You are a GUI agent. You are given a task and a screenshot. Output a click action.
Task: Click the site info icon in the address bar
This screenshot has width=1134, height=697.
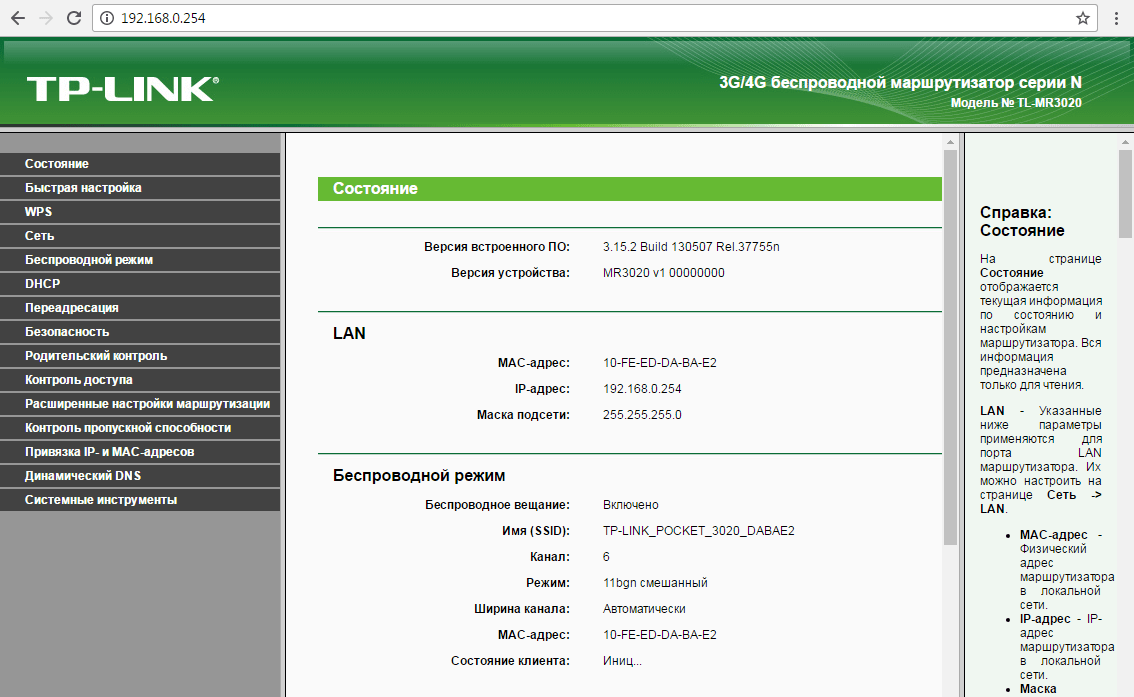click(107, 18)
